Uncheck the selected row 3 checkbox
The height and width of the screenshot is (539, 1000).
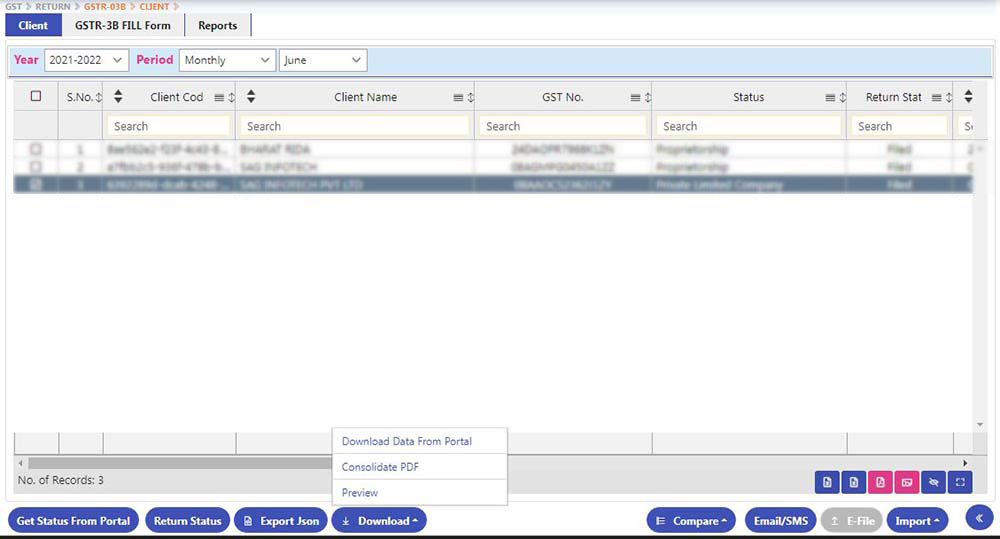pos(36,185)
